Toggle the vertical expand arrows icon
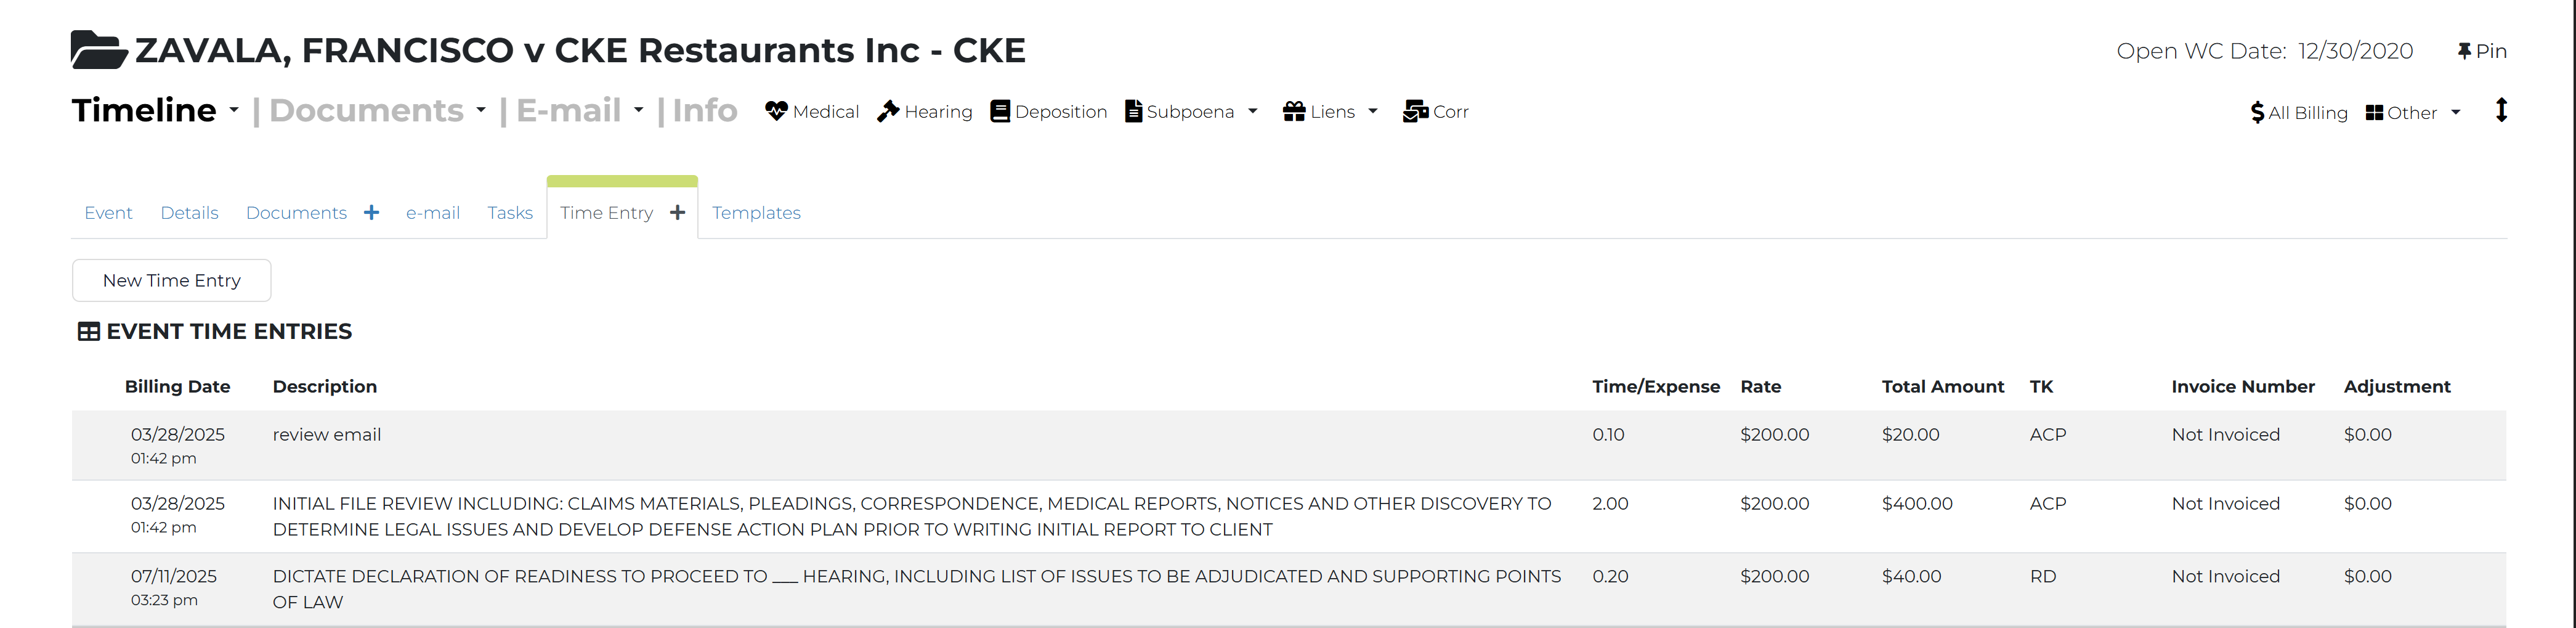 pyautogui.click(x=2501, y=110)
